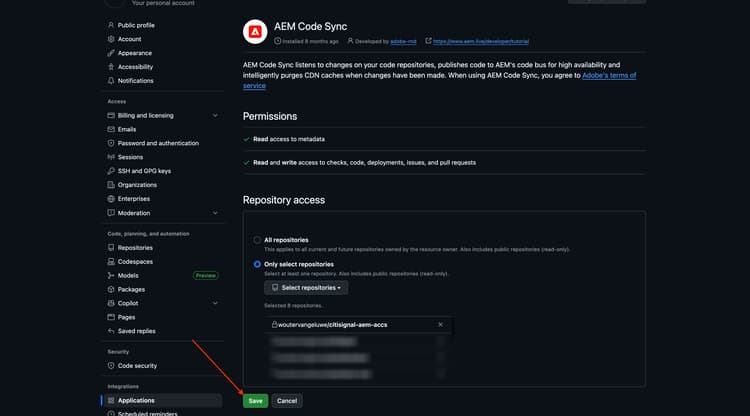750x416 pixels.
Task: Click the Saved replies arrow icon
Action: pos(111,331)
